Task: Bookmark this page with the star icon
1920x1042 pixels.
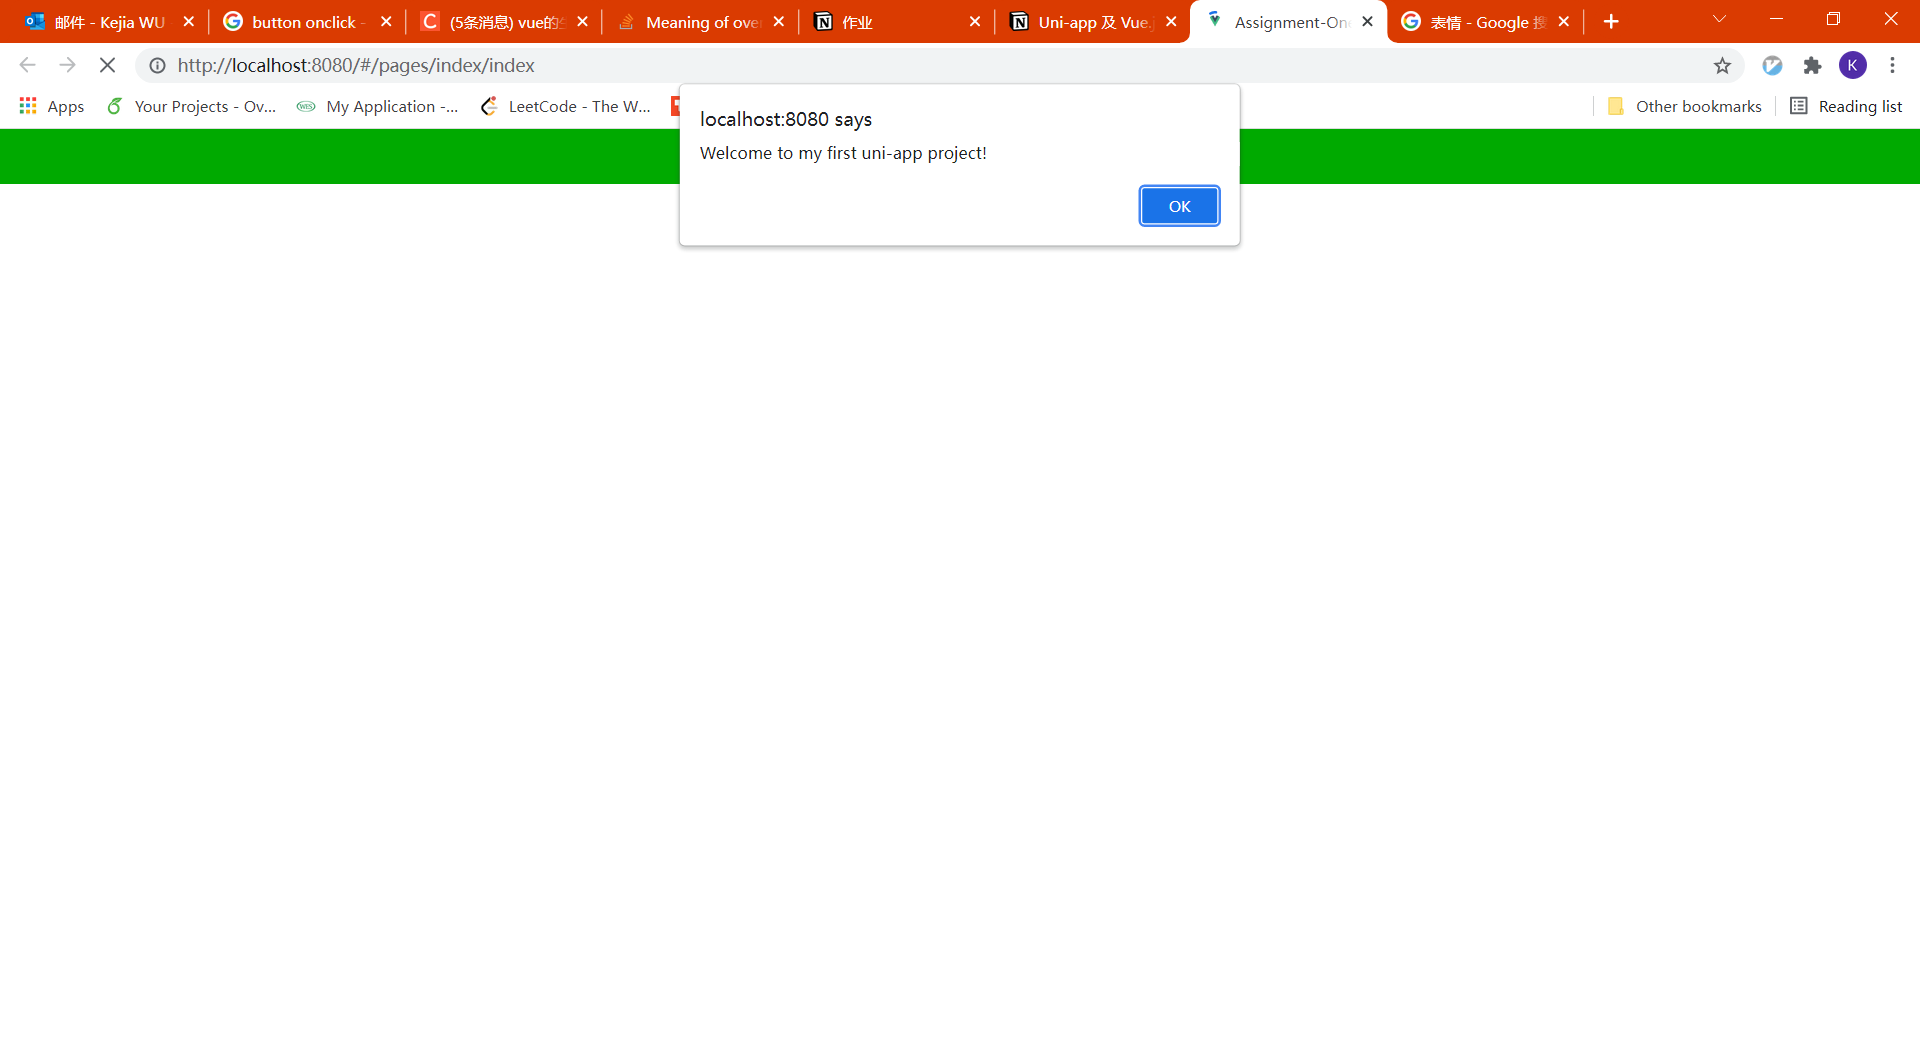Action: point(1722,65)
